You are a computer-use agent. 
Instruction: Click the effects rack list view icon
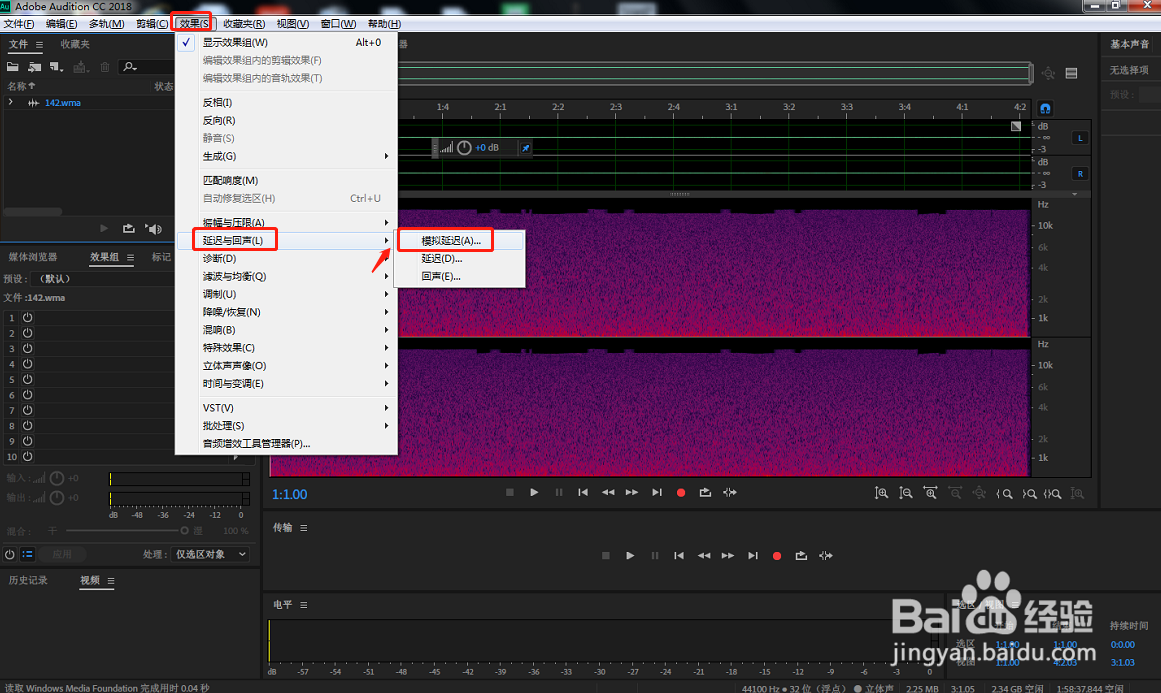point(27,554)
